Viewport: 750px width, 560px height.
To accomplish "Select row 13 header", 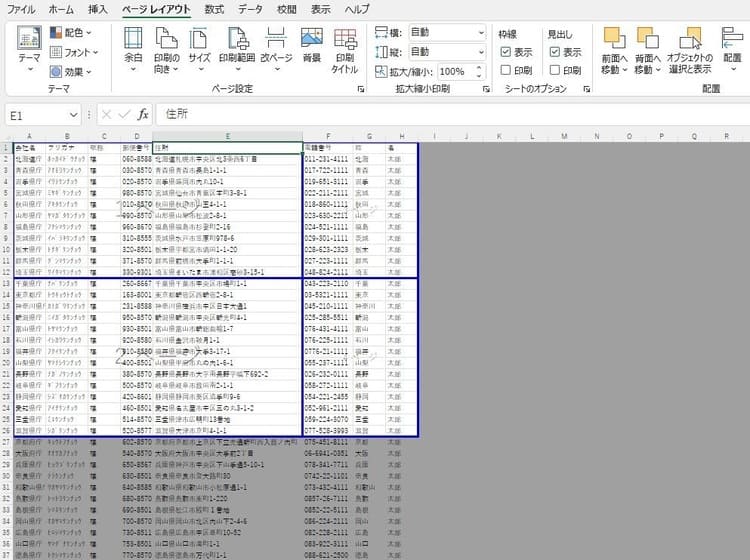I will pyautogui.click(x=6, y=284).
